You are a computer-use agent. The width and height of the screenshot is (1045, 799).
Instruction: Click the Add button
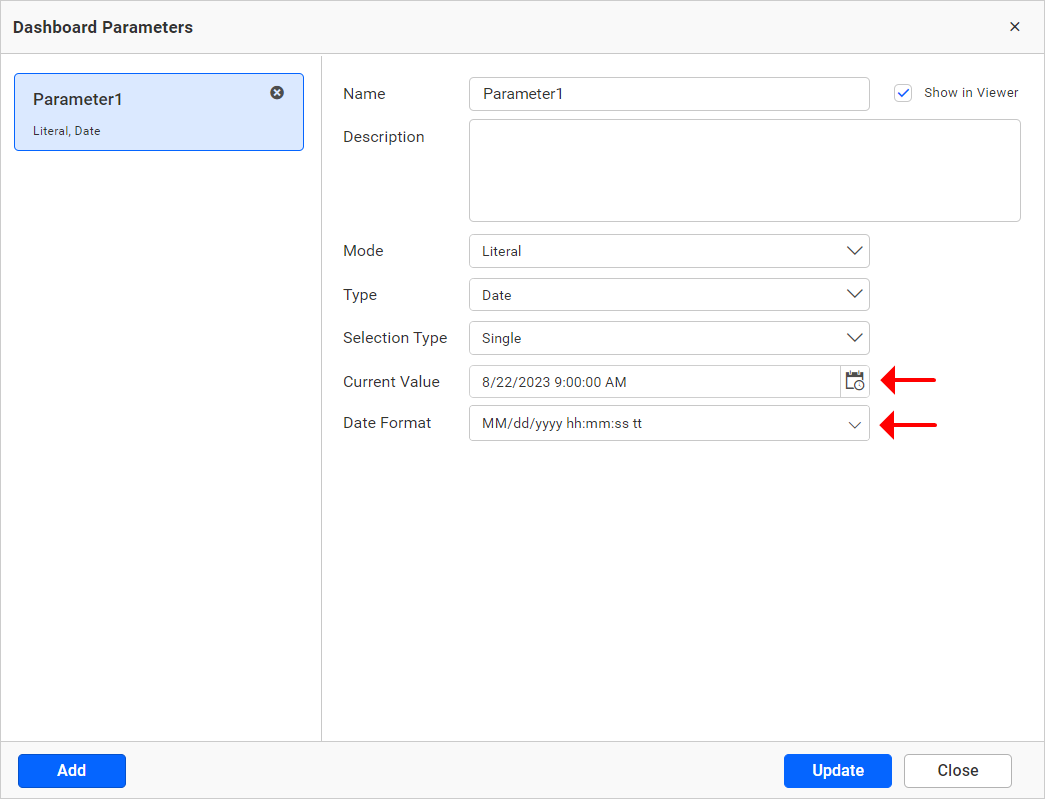(71, 770)
